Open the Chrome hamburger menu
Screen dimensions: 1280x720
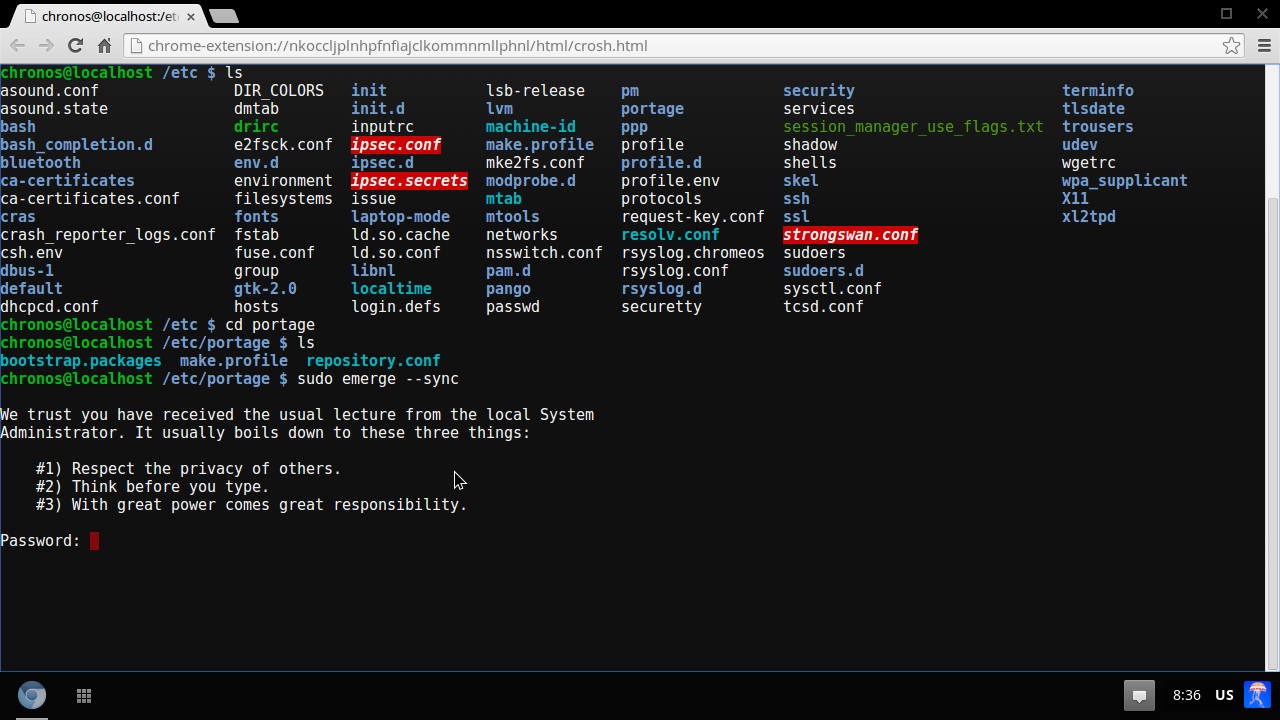point(1263,46)
